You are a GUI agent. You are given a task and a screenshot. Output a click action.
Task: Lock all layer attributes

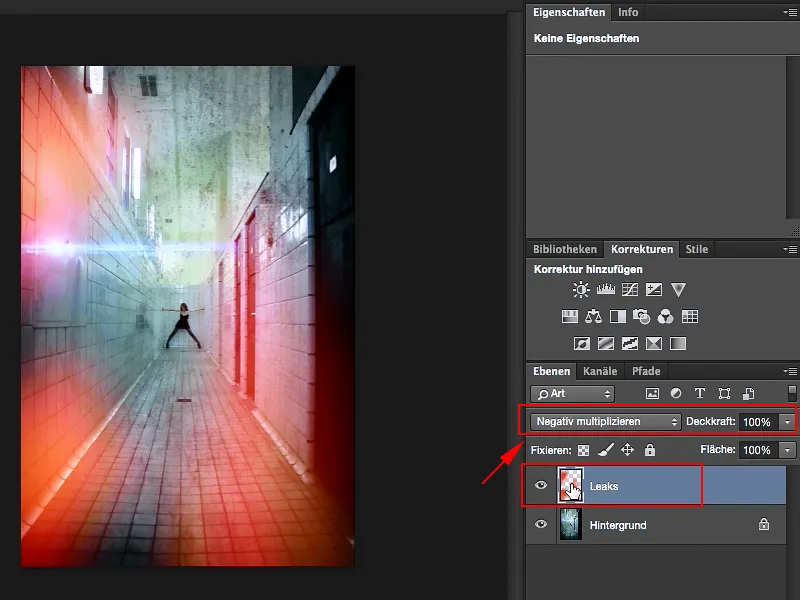649,449
